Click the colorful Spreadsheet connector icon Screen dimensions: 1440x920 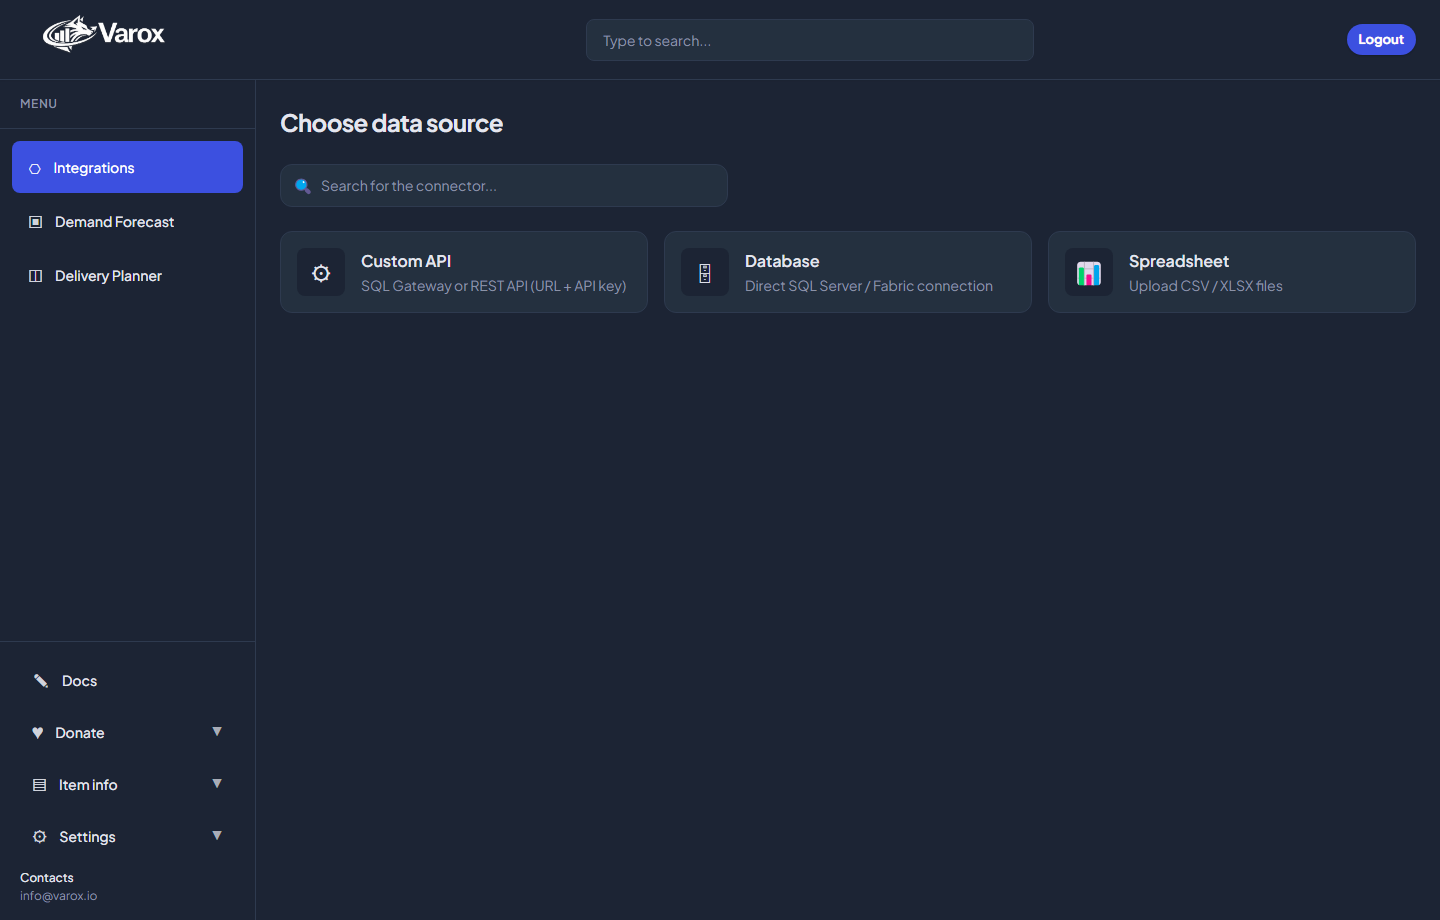(1089, 271)
